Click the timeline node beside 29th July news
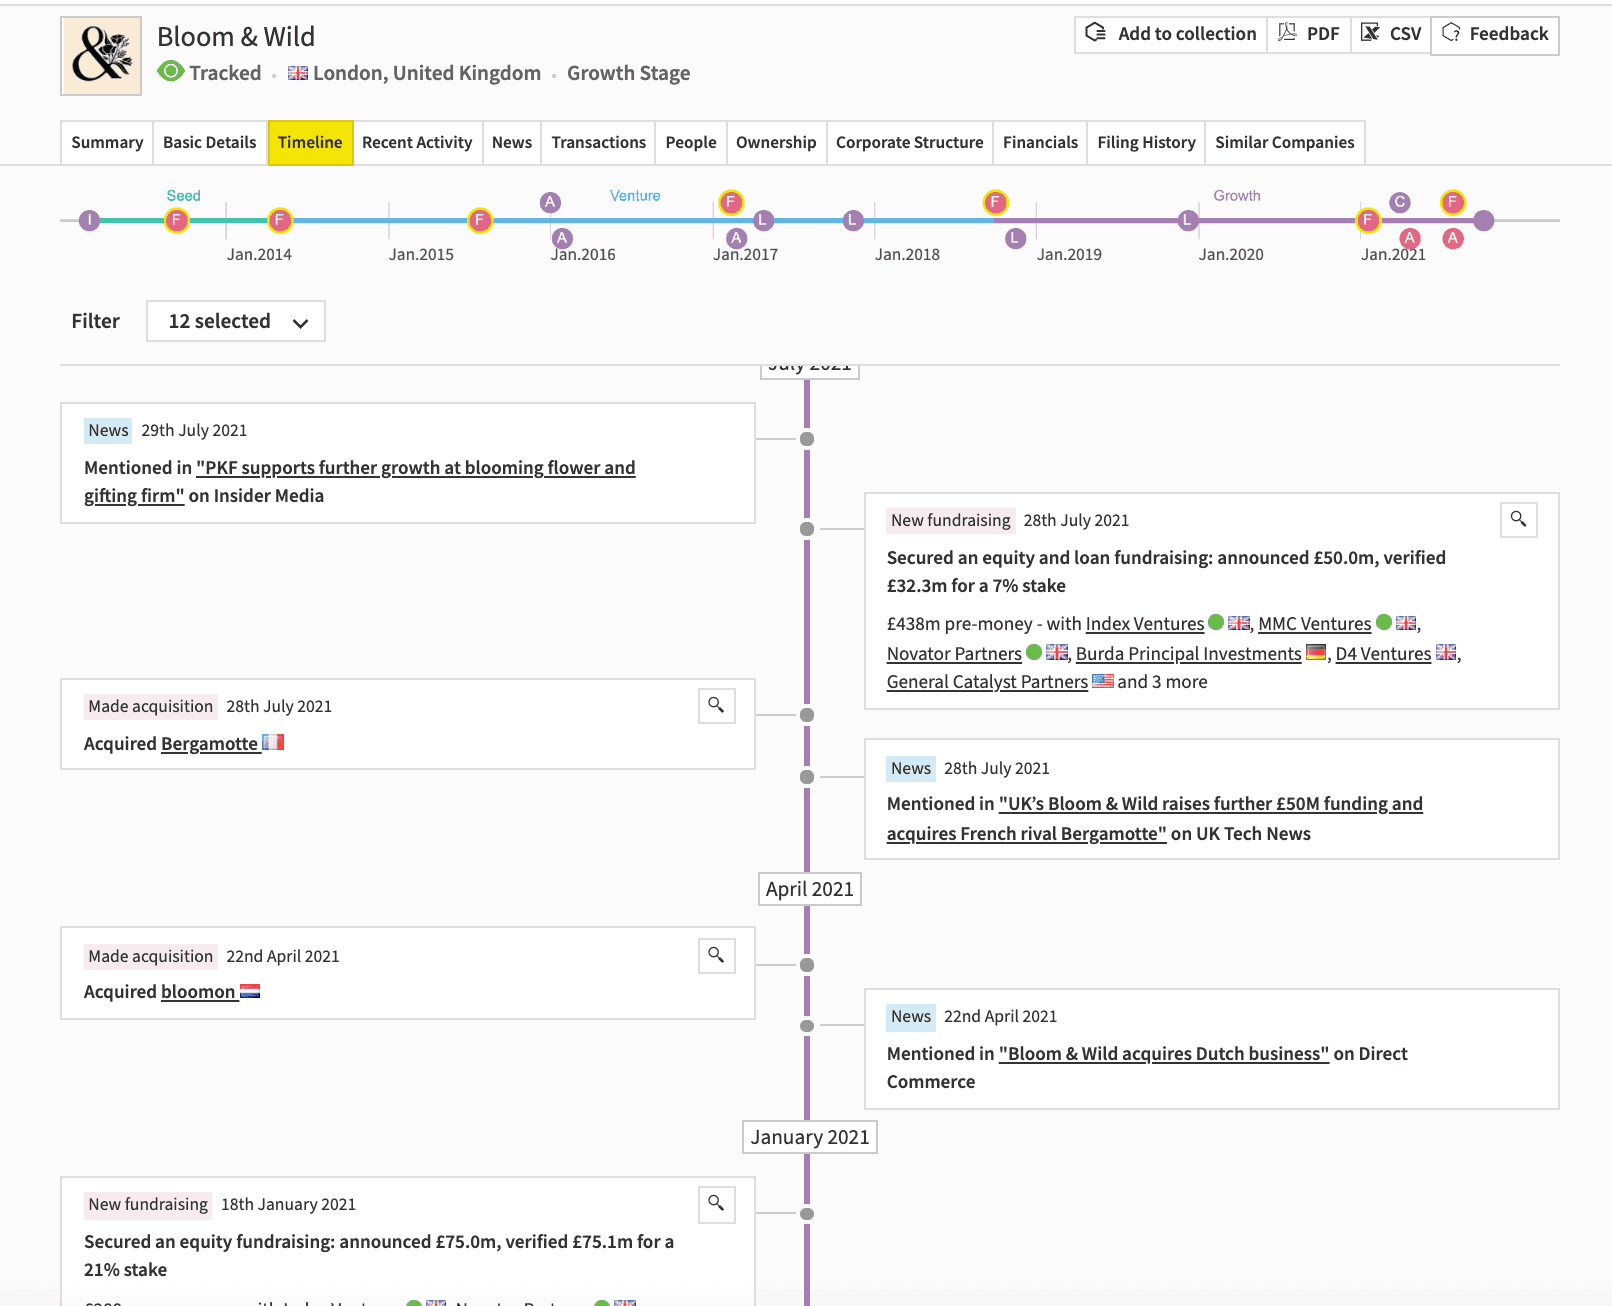This screenshot has width=1612, height=1306. [807, 439]
